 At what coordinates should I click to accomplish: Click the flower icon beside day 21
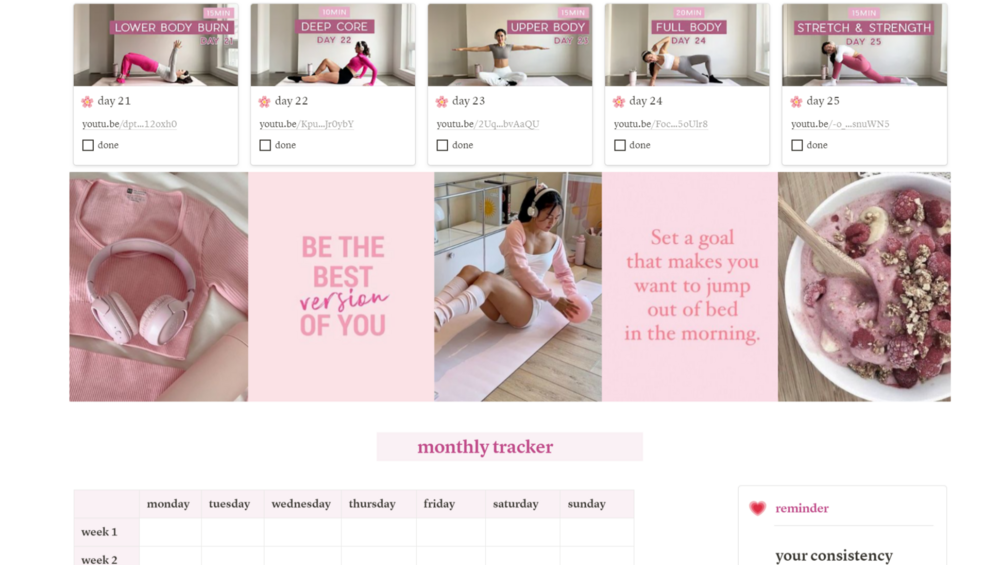tap(87, 101)
